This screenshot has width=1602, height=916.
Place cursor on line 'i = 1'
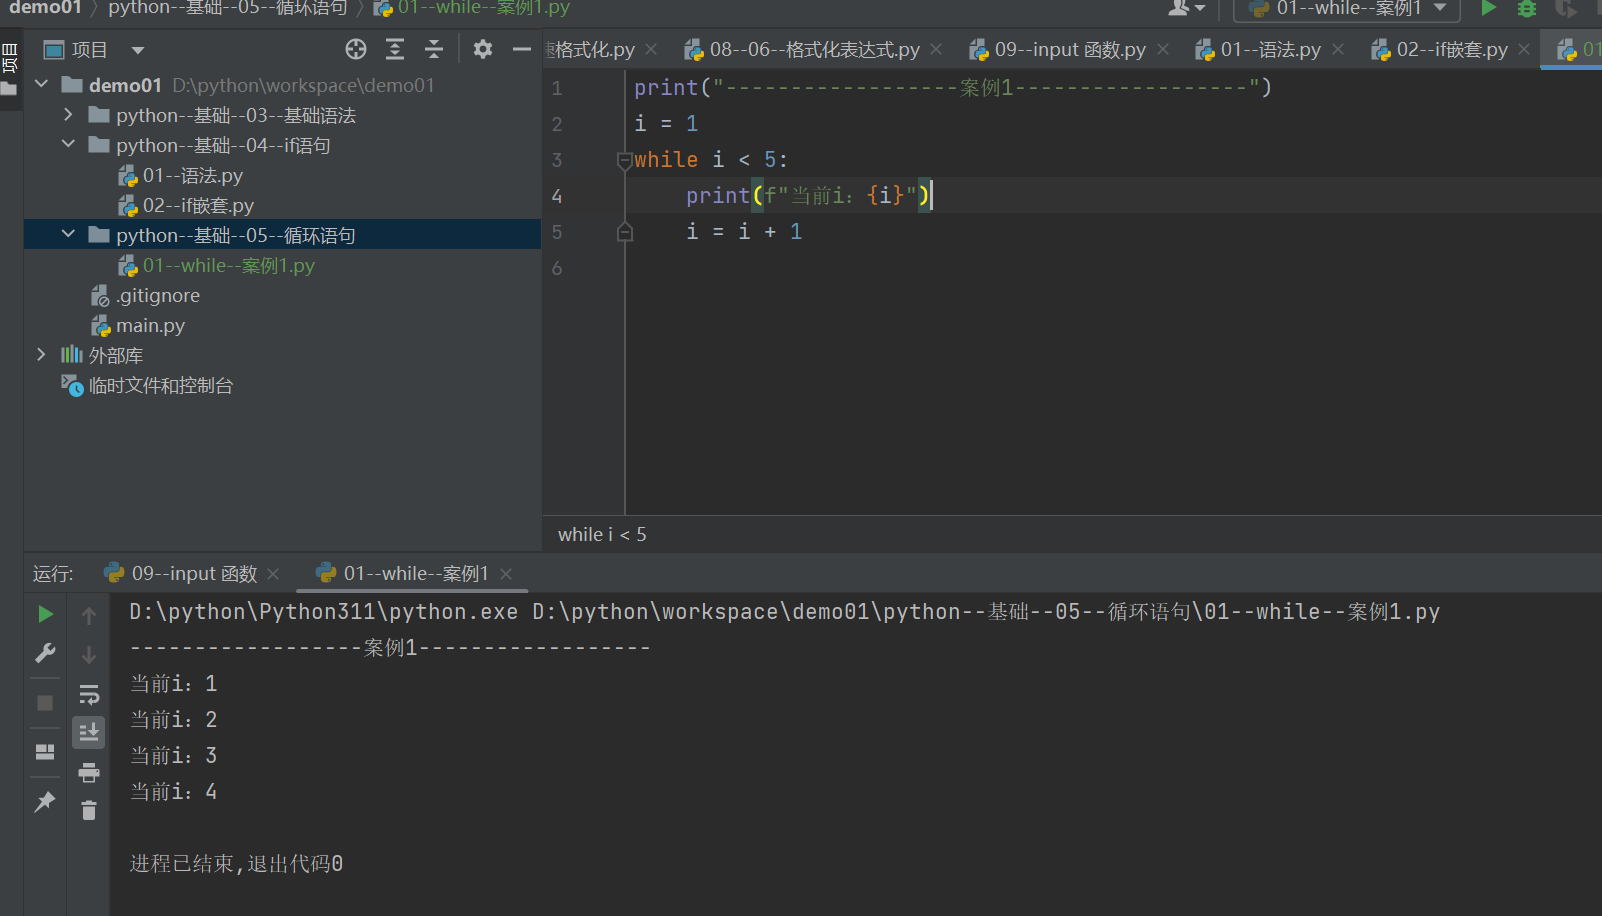pyautogui.click(x=666, y=124)
